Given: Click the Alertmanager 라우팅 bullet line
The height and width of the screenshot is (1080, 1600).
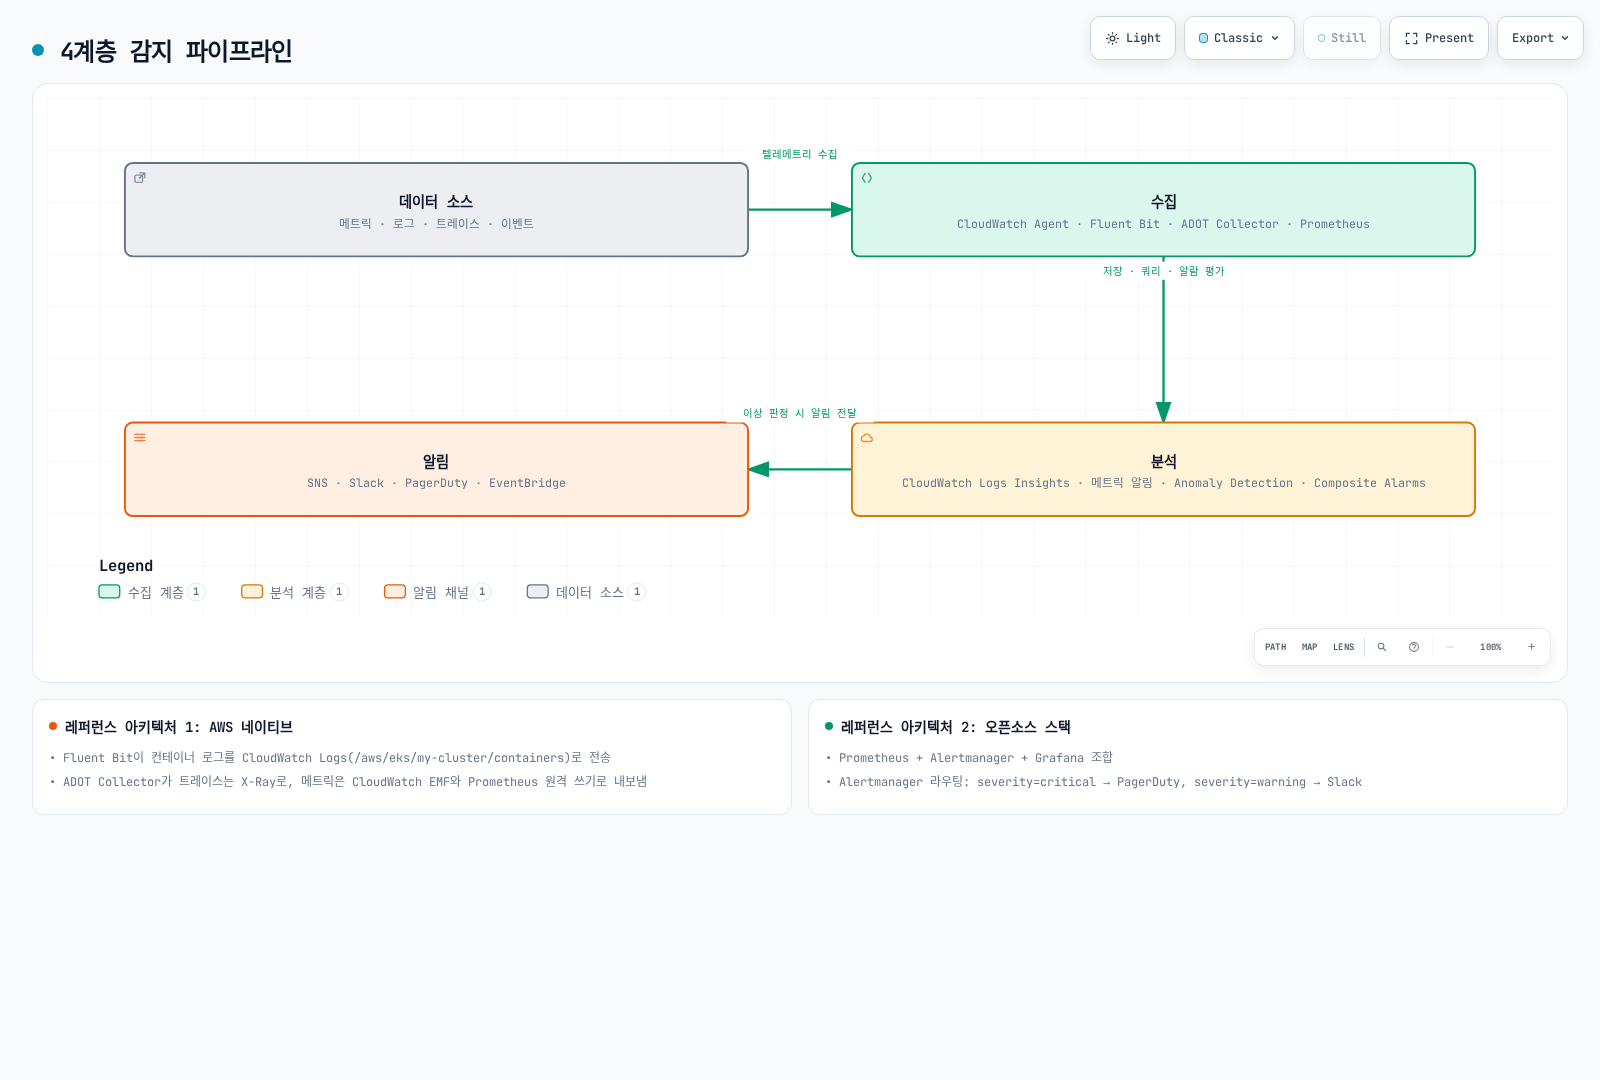Looking at the screenshot, I should click(1100, 782).
